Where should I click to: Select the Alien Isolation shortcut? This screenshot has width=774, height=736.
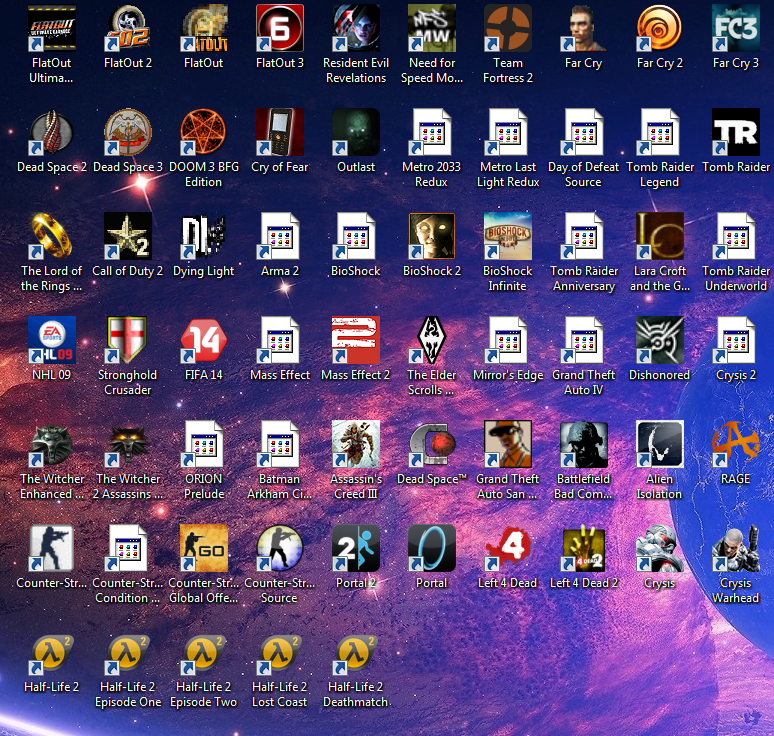[x=659, y=445]
